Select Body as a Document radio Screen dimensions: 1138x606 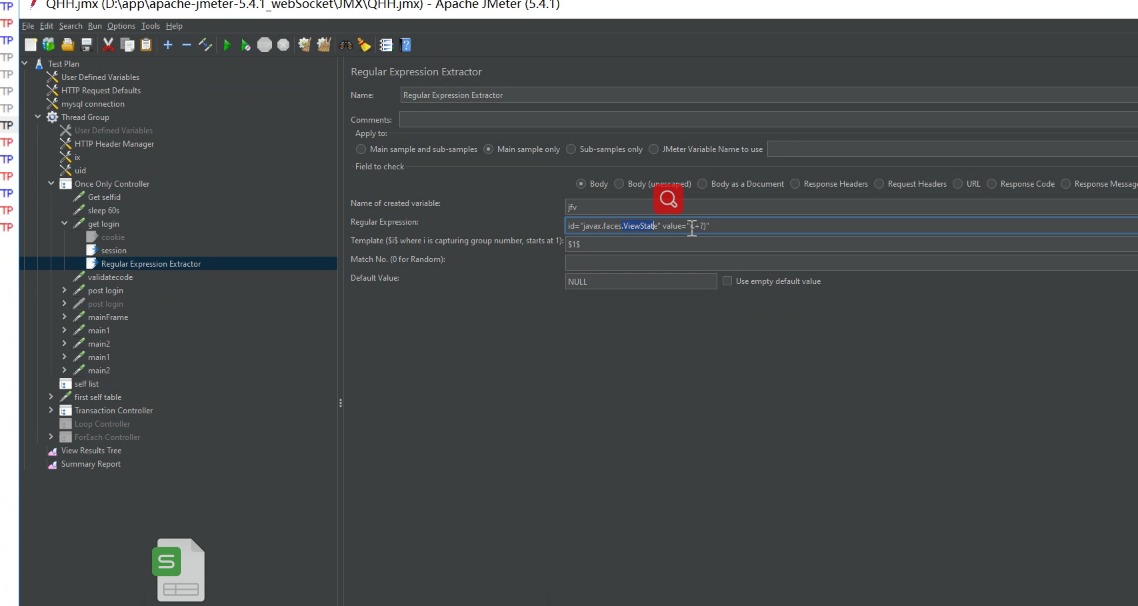703,184
